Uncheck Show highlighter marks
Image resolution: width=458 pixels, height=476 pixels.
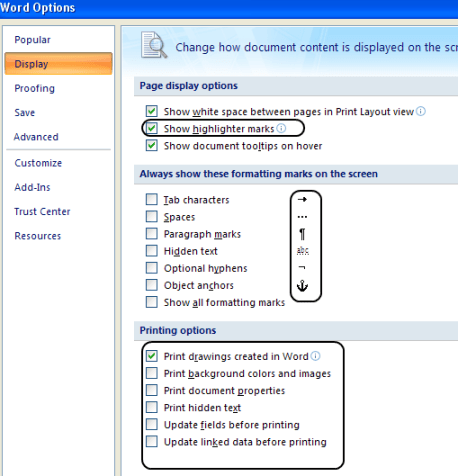click(152, 128)
